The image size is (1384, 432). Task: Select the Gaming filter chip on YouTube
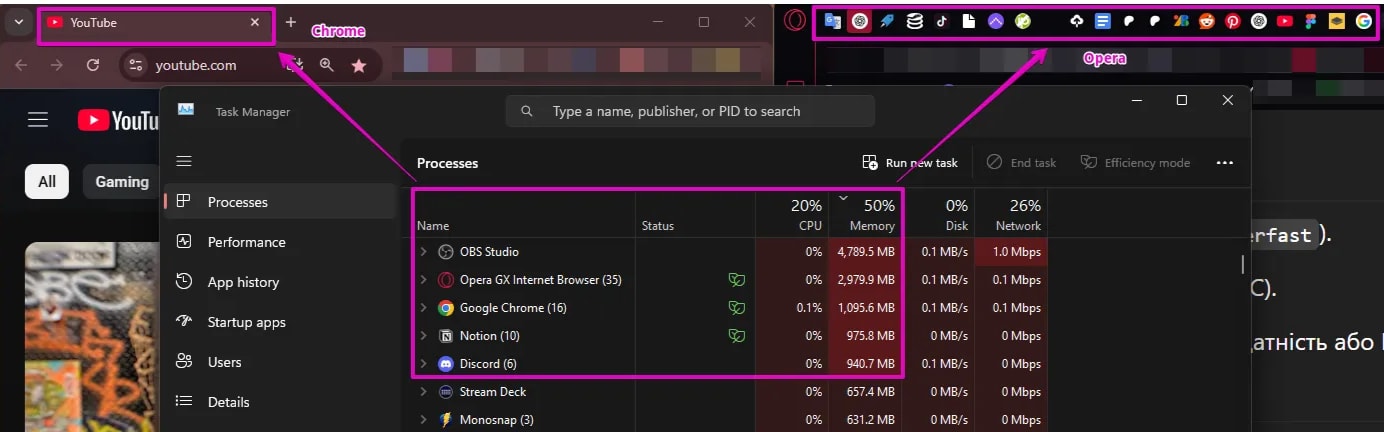[122, 182]
